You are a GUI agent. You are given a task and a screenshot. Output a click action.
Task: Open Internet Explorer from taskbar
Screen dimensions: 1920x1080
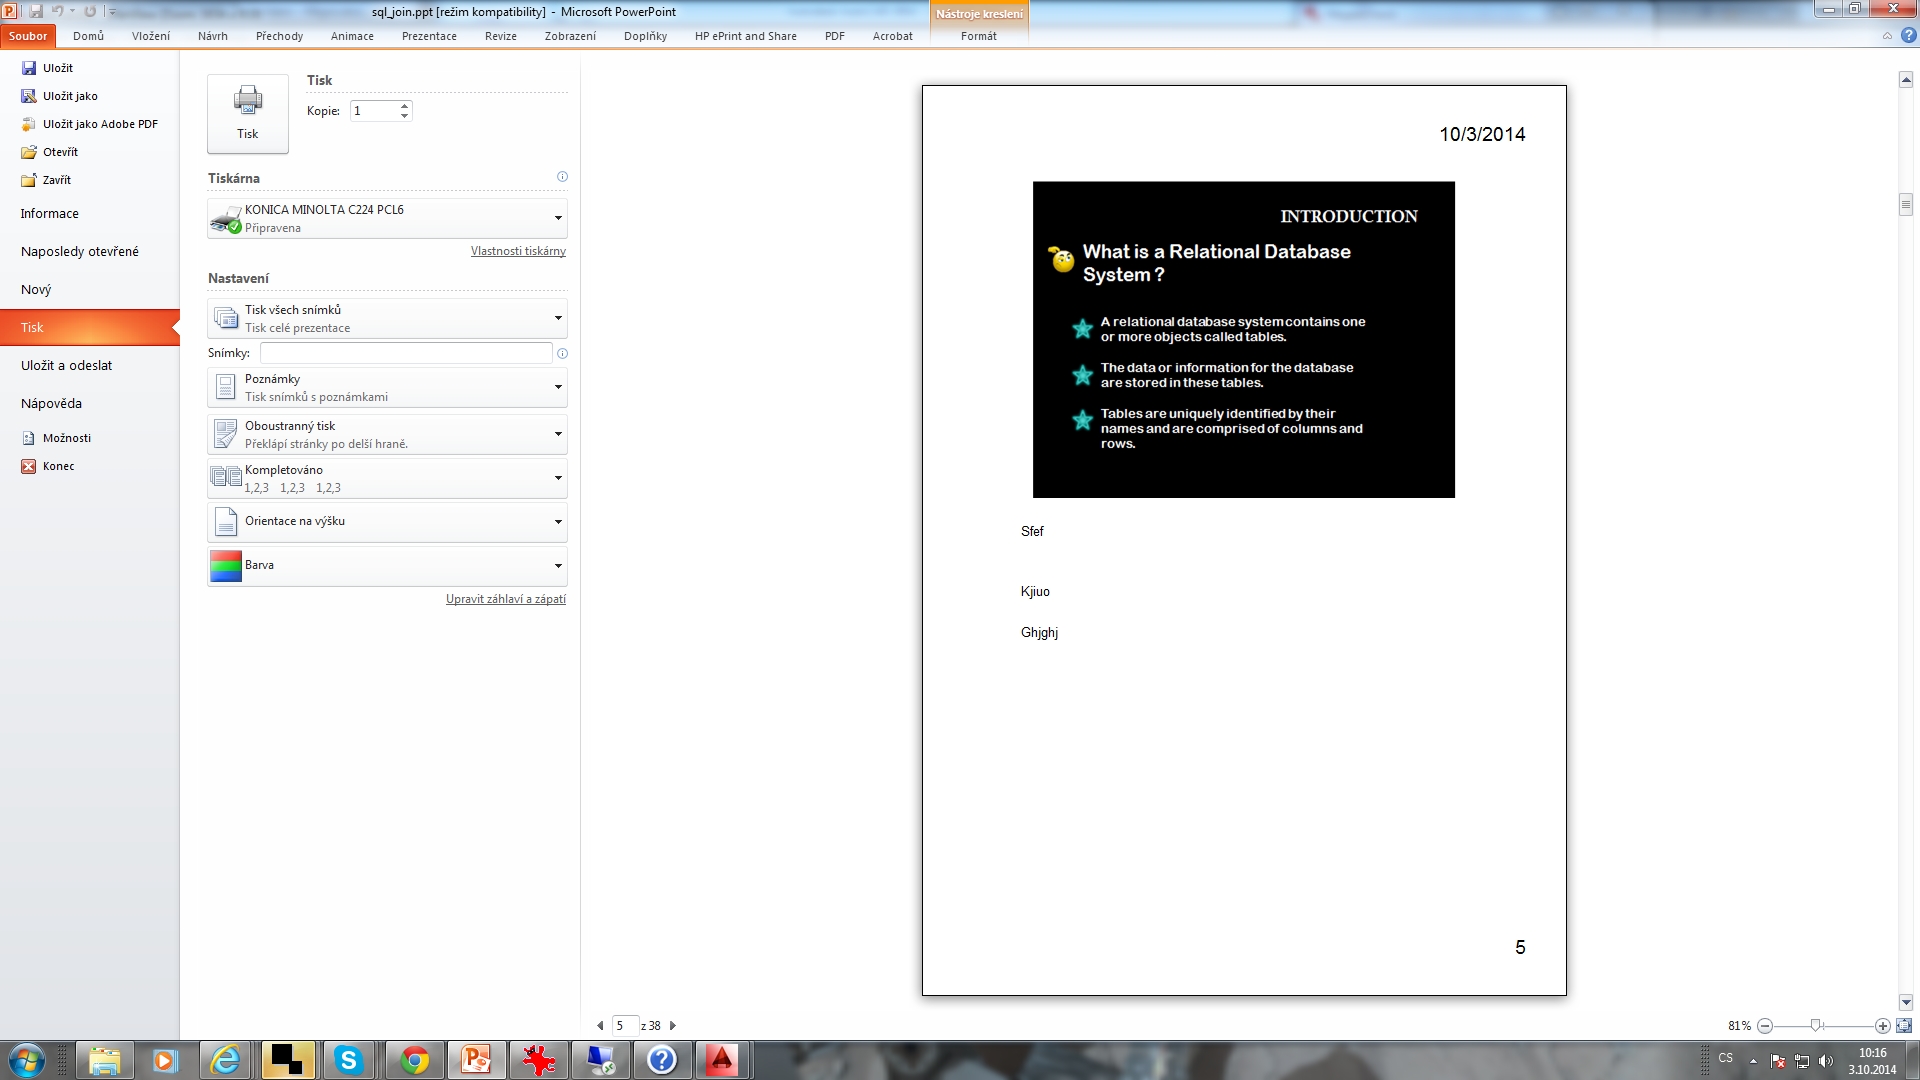click(226, 1060)
